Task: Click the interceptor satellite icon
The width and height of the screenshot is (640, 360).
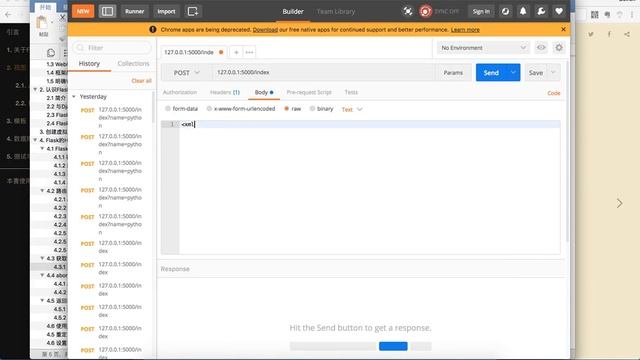Action: coord(407,11)
